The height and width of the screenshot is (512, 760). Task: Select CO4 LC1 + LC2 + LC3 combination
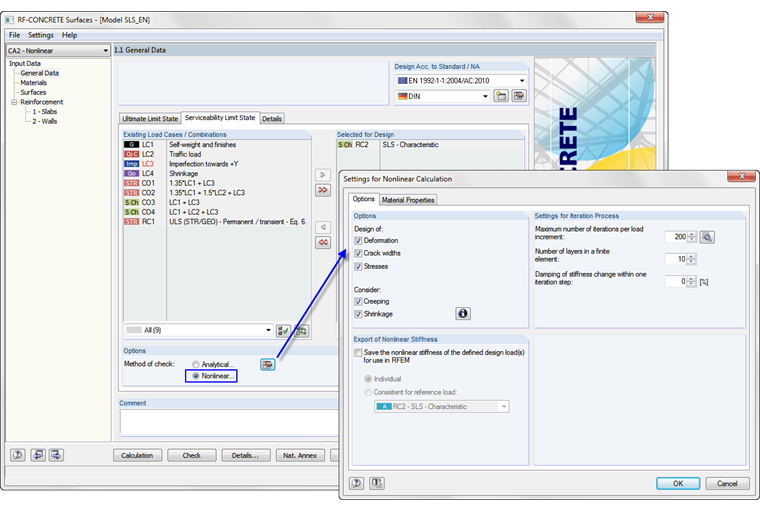(x=217, y=212)
